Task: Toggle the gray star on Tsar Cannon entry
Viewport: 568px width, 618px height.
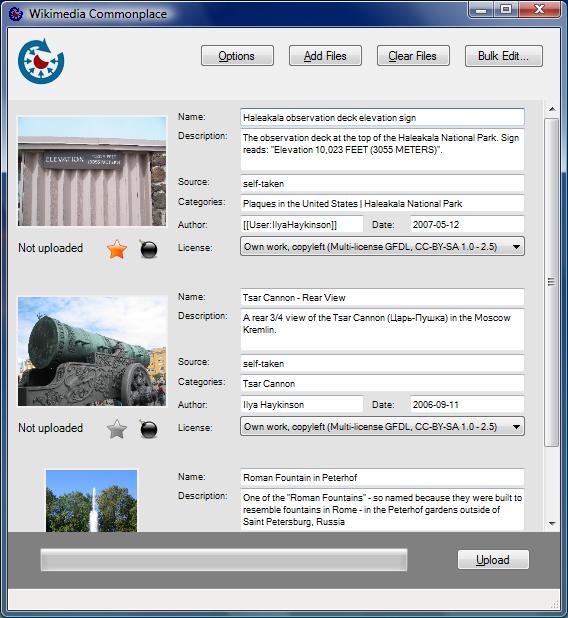Action: point(117,429)
